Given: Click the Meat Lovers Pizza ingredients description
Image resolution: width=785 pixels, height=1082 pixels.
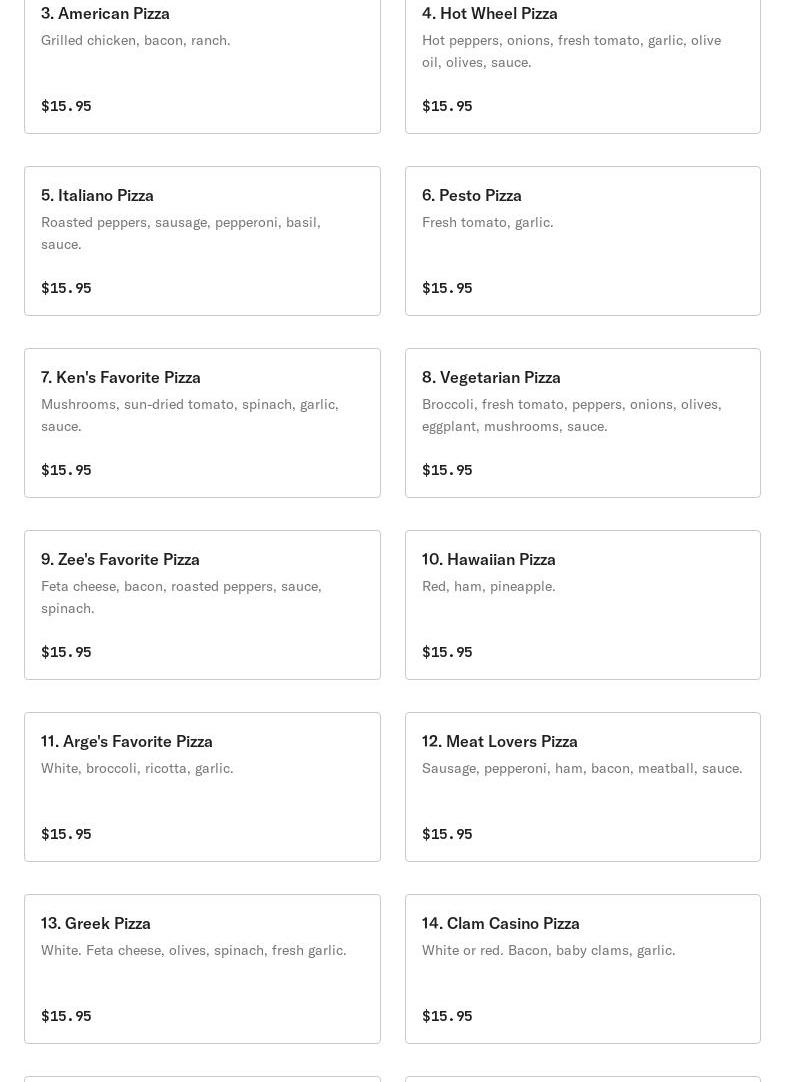Looking at the screenshot, I should (x=581, y=768).
